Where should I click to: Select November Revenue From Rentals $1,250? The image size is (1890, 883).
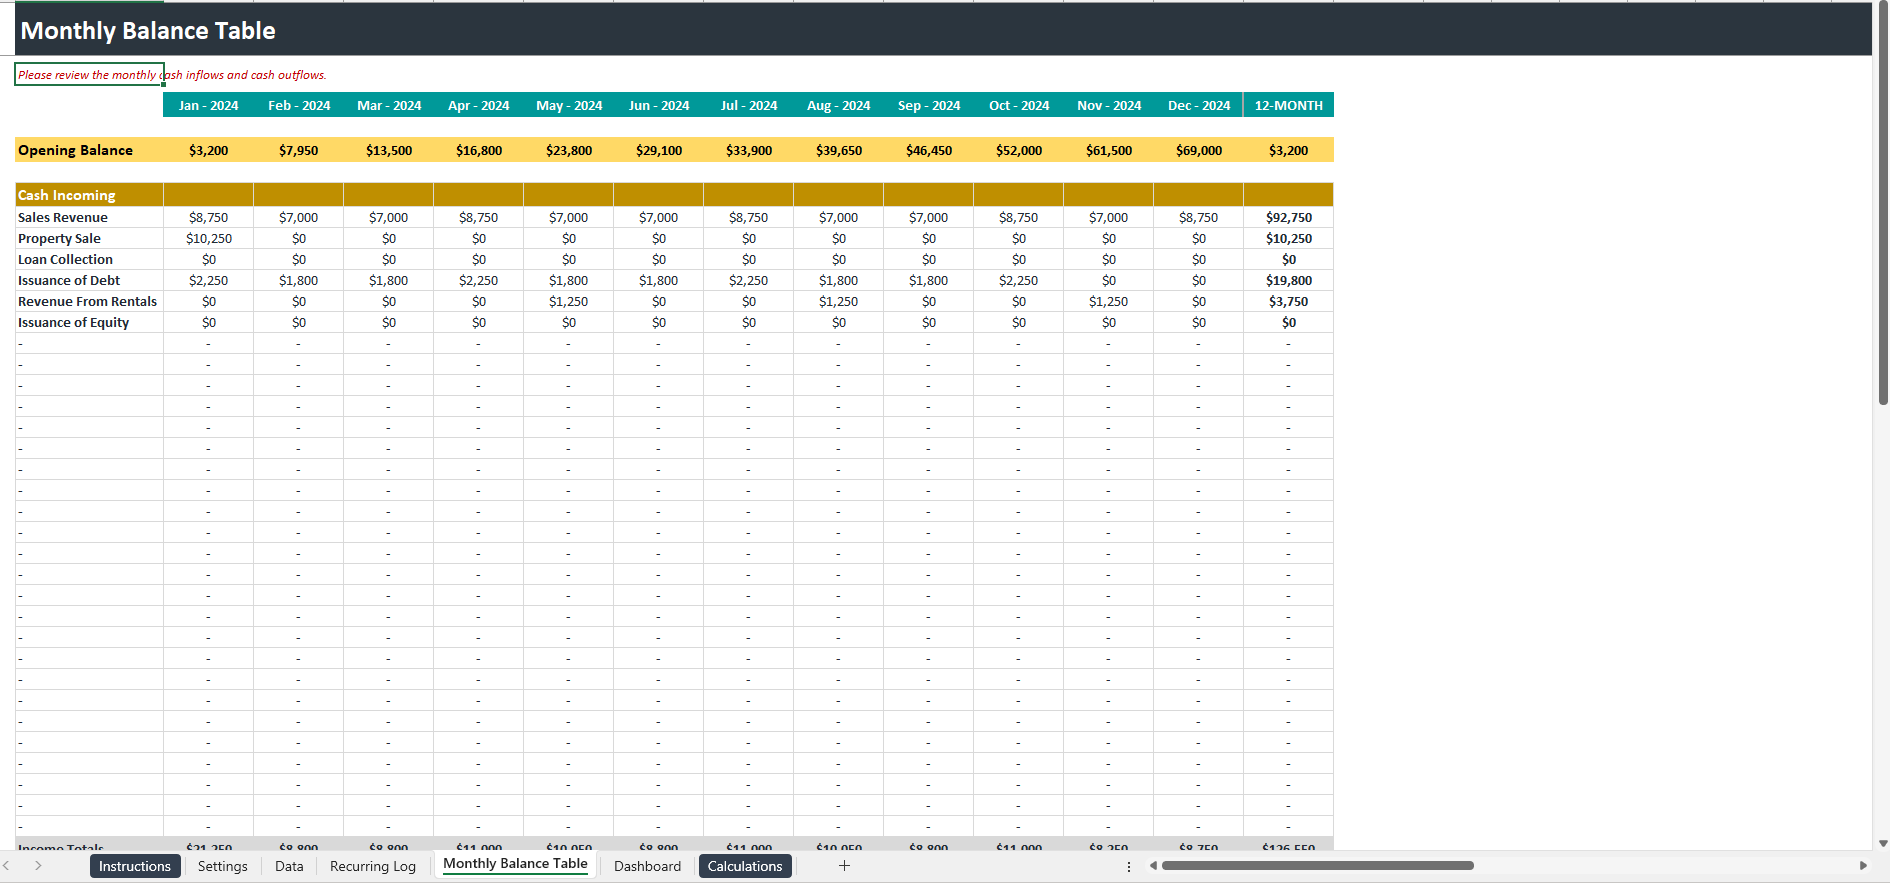click(x=1109, y=301)
